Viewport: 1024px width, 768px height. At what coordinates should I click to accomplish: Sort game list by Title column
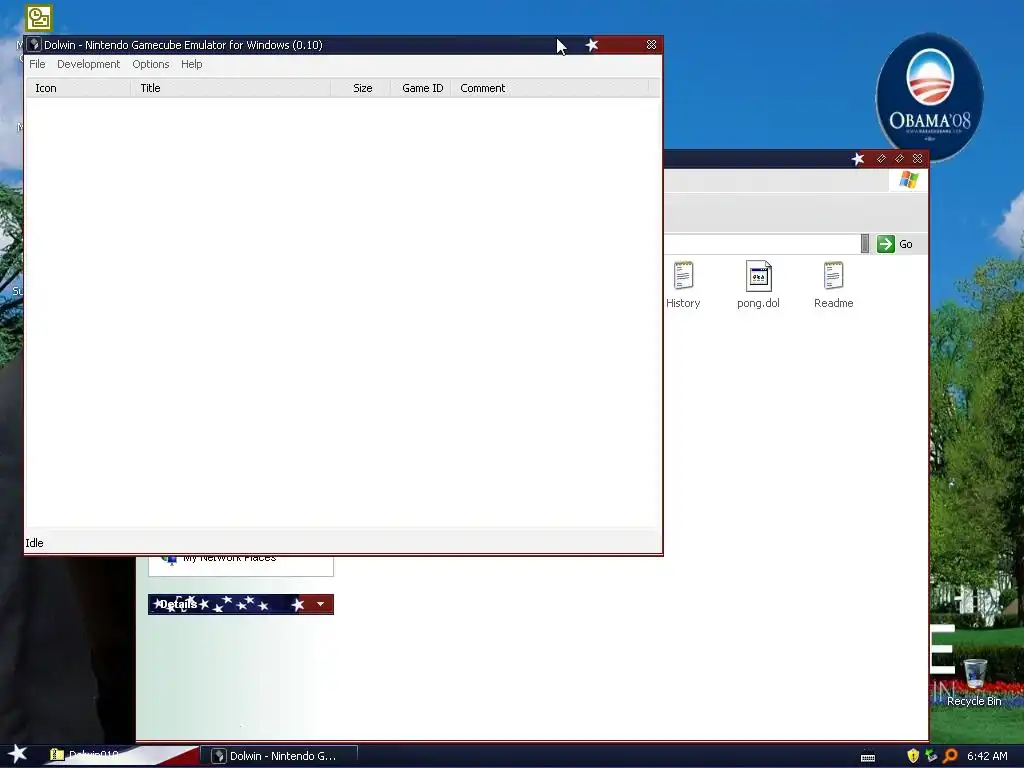[231, 88]
